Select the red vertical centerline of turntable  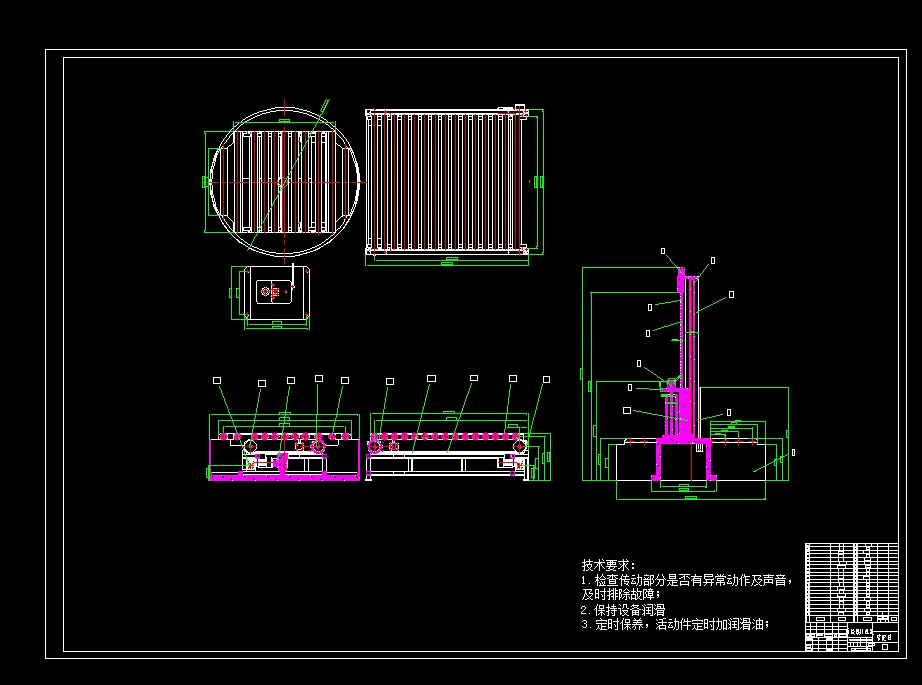(285, 182)
